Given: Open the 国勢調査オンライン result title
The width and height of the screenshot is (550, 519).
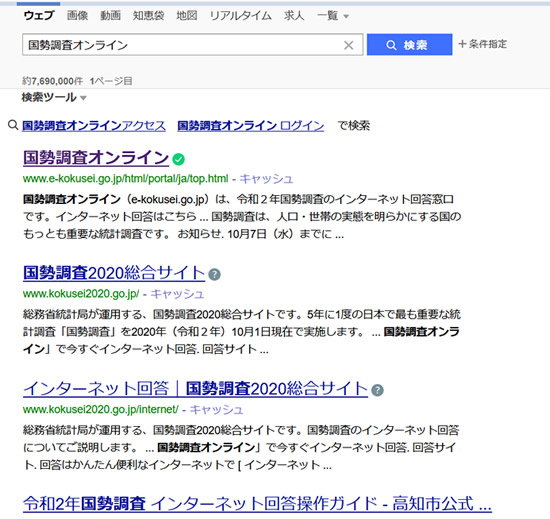Looking at the screenshot, I should (96, 158).
